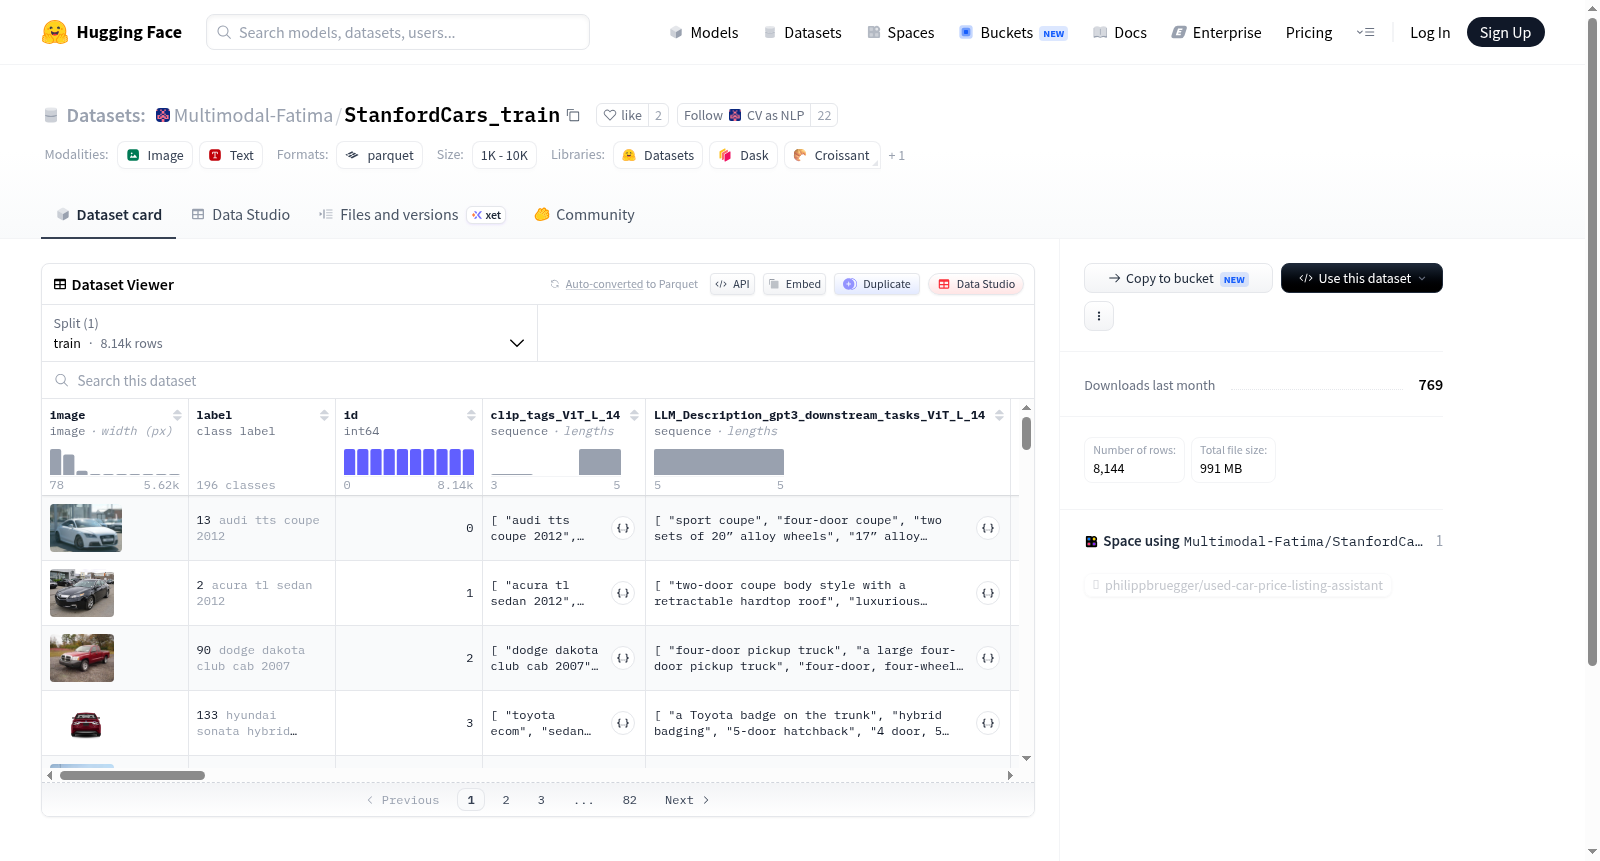The width and height of the screenshot is (1600, 861).
Task: Show the +1 additional libraries
Action: pos(896,156)
